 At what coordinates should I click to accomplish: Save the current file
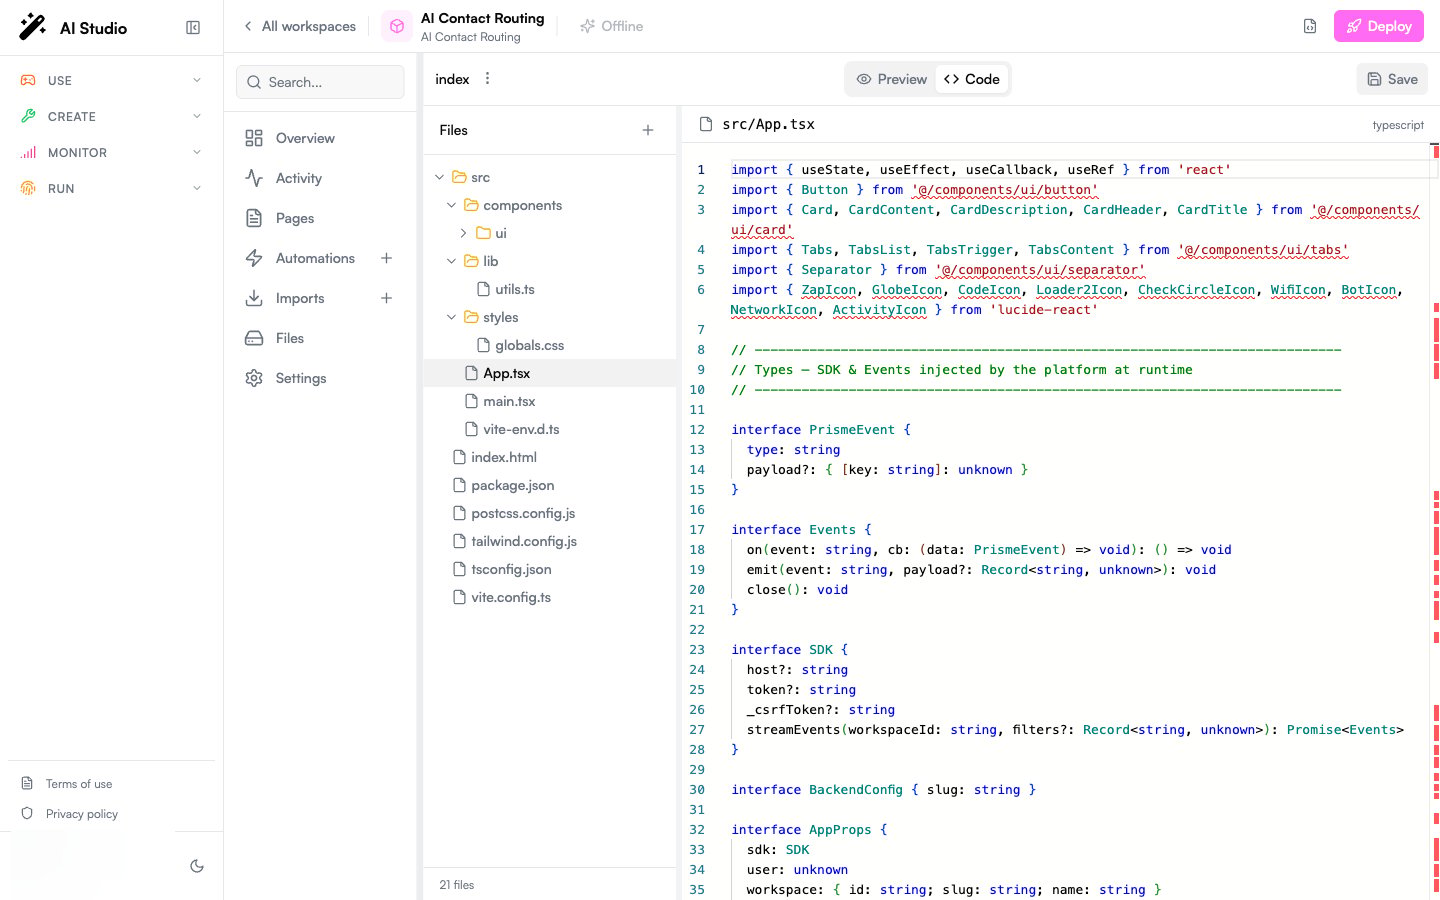coord(1392,79)
